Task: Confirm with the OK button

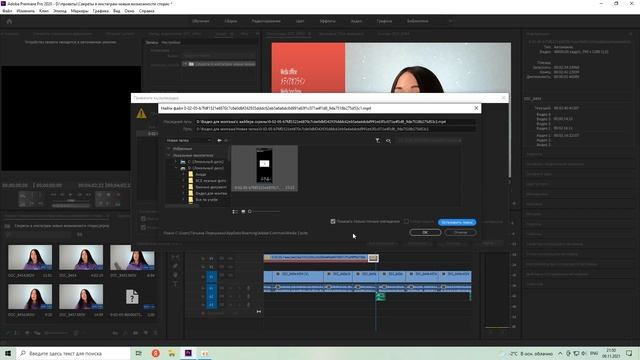Action: tap(425, 232)
